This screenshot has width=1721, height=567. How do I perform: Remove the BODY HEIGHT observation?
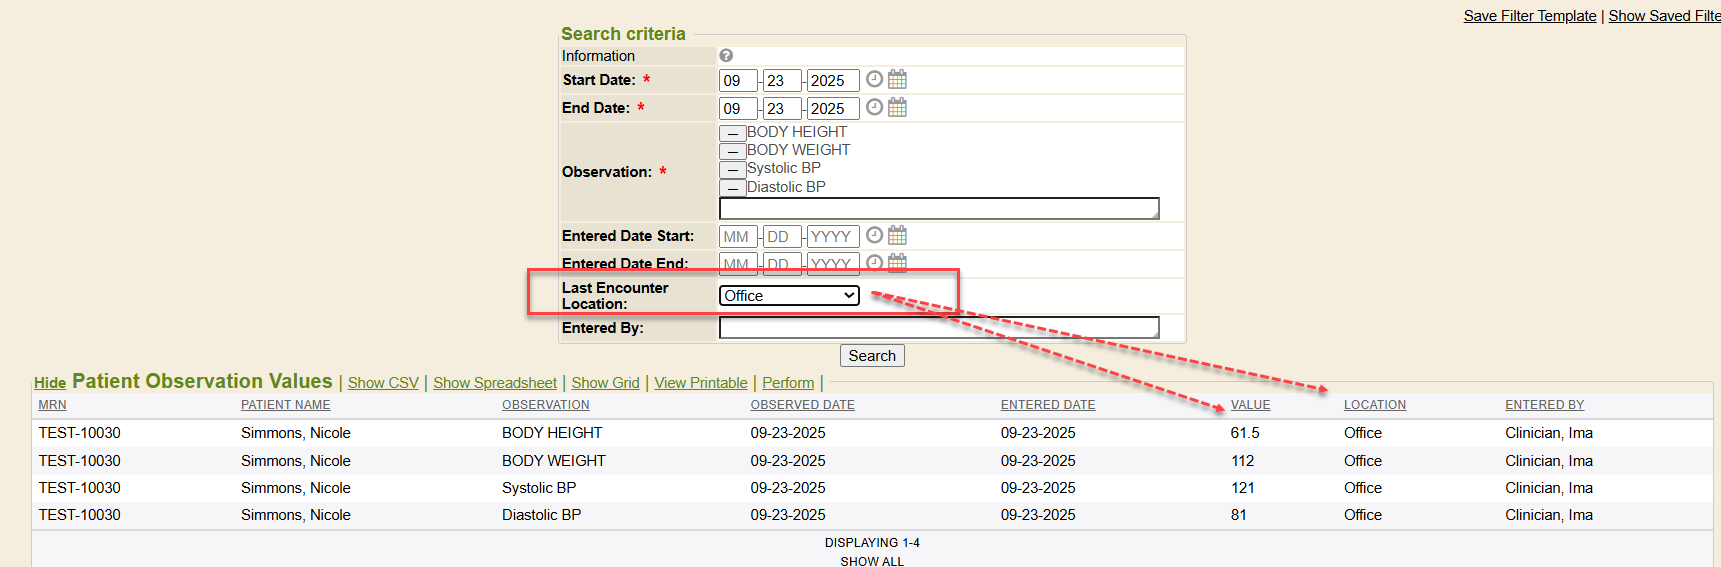point(732,133)
